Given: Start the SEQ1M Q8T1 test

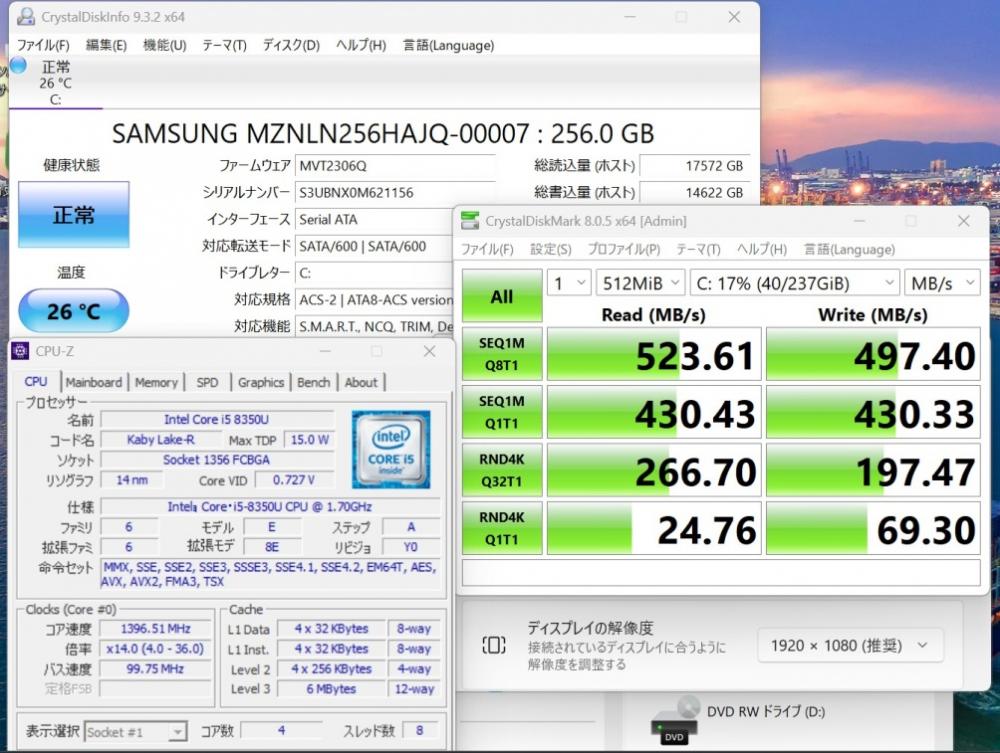Looking at the screenshot, I should pos(502,354).
